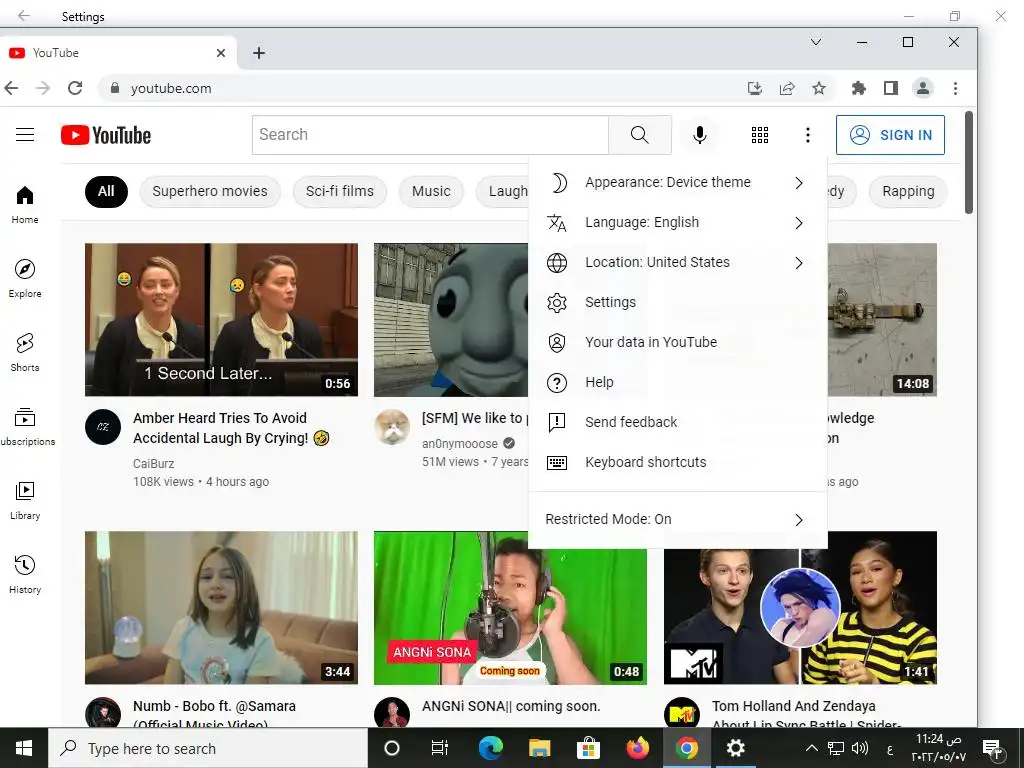Expand Restricted Mode: On submenu
The image size is (1024, 768).
pyautogui.click(x=678, y=520)
